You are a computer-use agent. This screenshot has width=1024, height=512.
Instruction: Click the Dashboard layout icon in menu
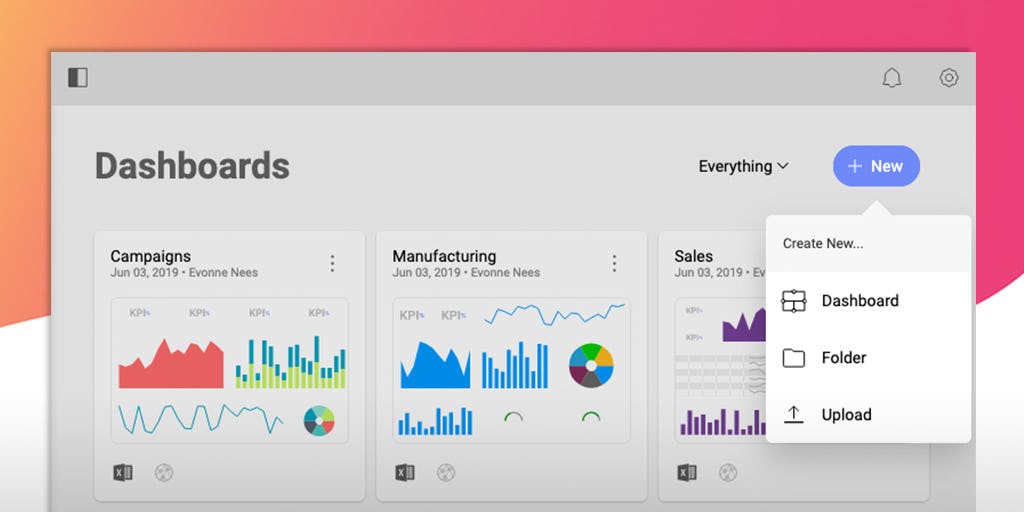click(x=793, y=301)
